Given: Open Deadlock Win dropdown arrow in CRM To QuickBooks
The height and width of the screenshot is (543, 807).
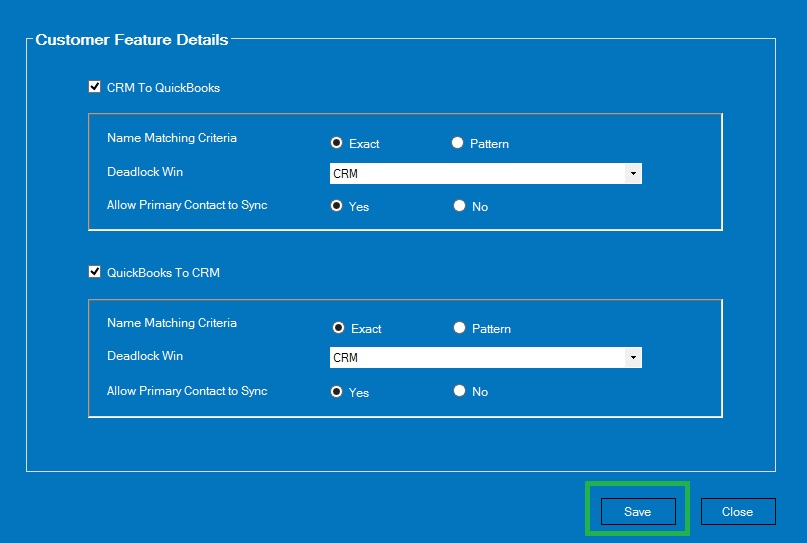Looking at the screenshot, I should [x=633, y=173].
